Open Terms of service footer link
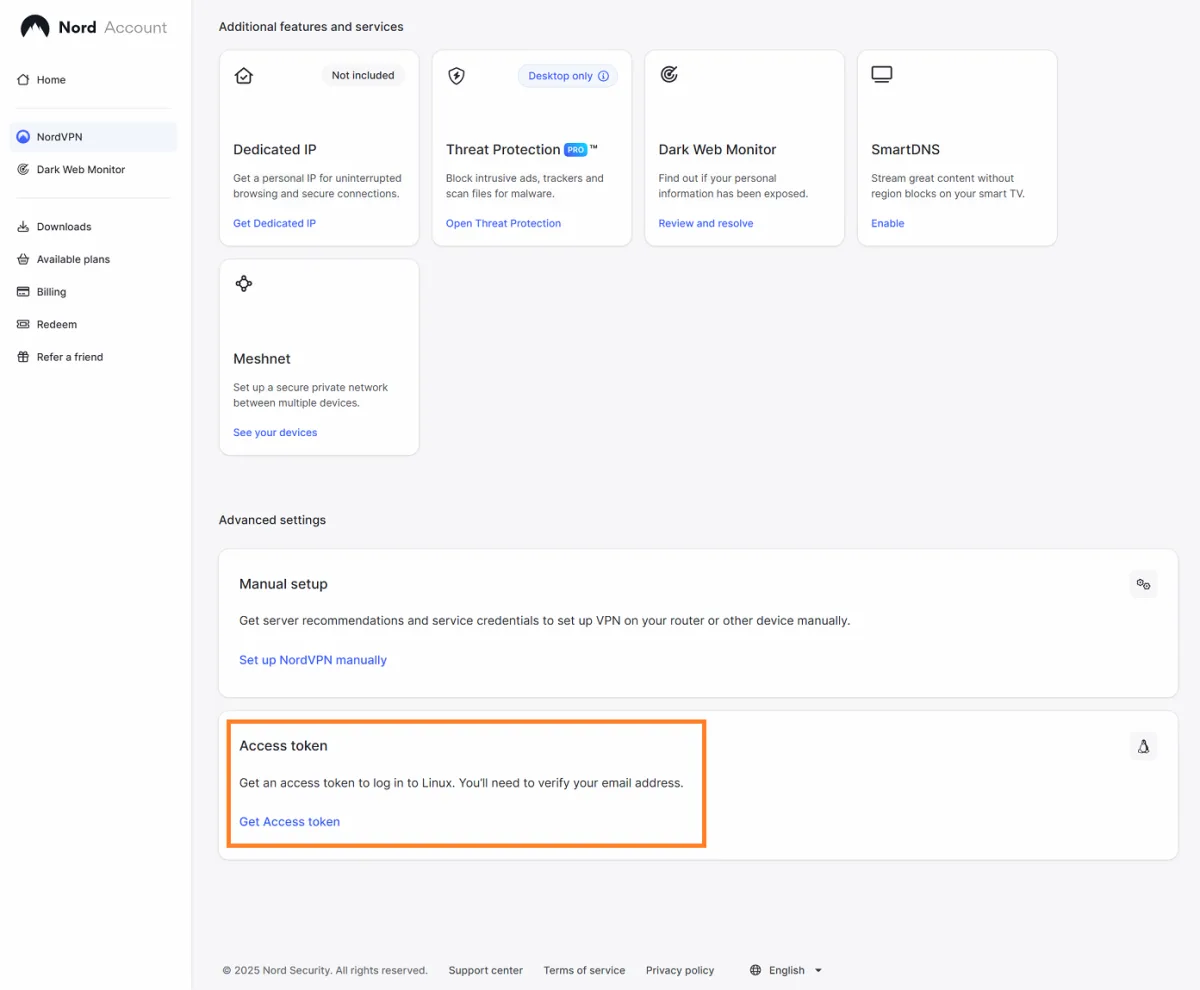 584,970
